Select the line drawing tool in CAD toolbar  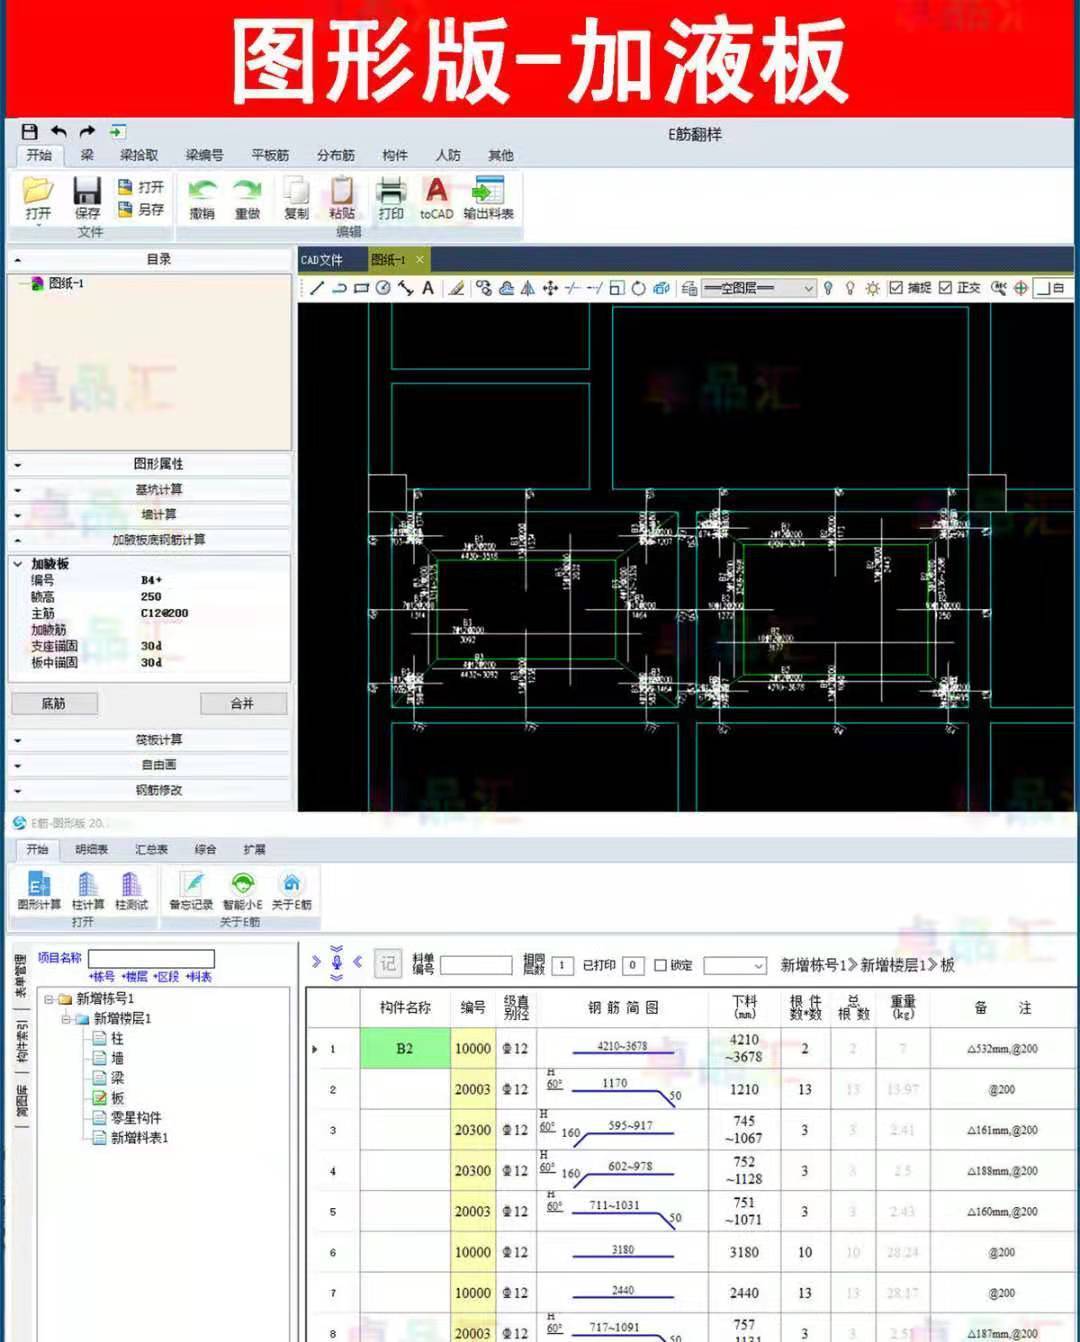click(317, 288)
